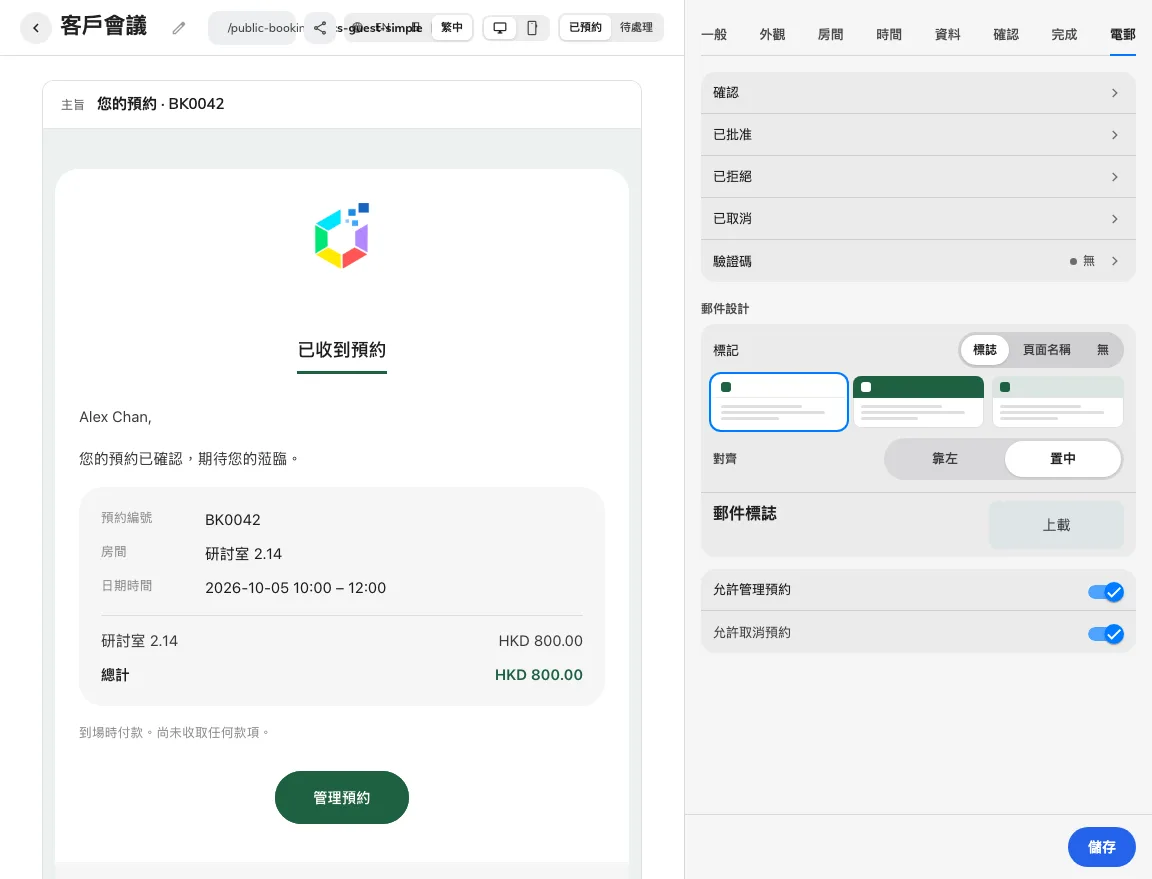
Task: Click the booking number BK0042 value
Action: coord(233,520)
